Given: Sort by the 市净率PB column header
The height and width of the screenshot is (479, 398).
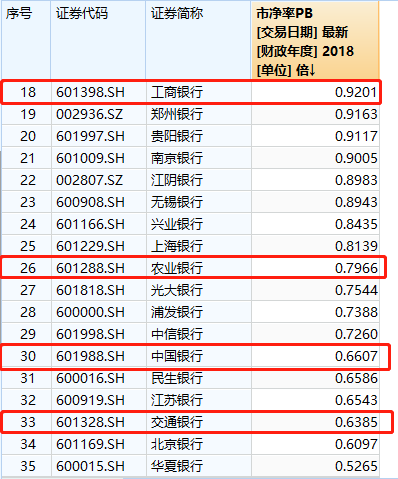Looking at the screenshot, I should (x=315, y=40).
